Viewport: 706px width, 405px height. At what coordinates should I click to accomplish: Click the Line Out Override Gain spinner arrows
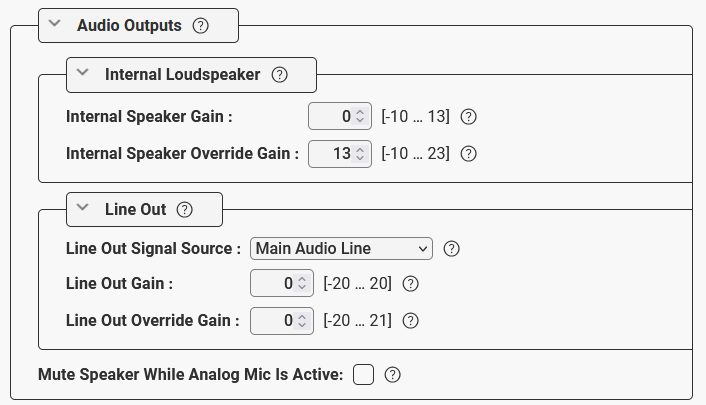click(x=303, y=321)
